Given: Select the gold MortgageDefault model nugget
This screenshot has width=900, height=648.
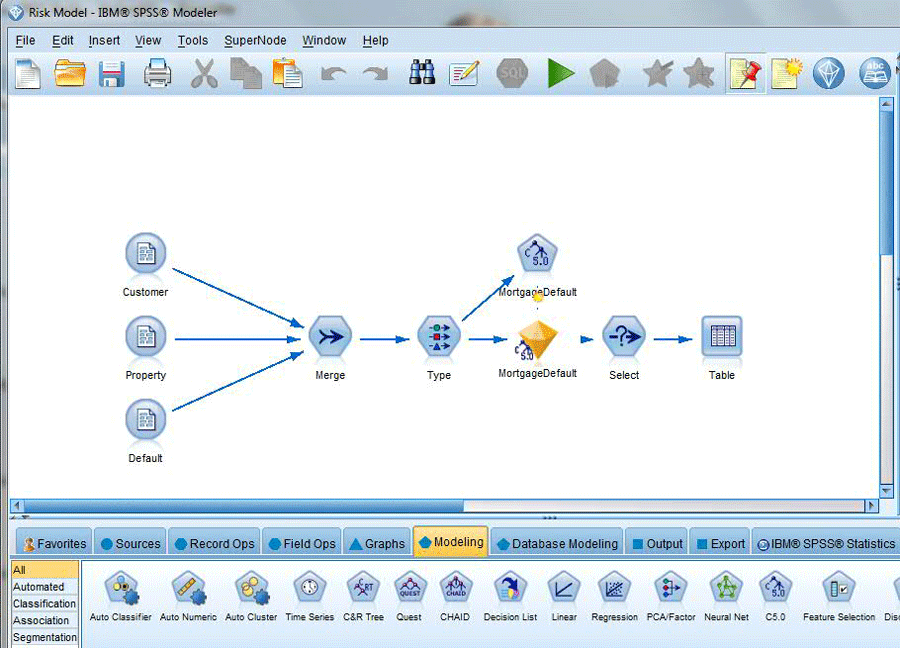Looking at the screenshot, I should pos(538,339).
